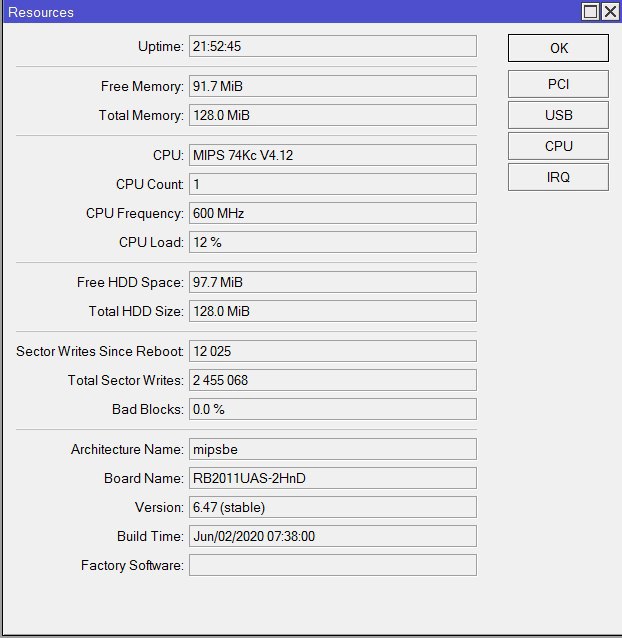Open the CPU details window
The image size is (622, 638).
[558, 146]
